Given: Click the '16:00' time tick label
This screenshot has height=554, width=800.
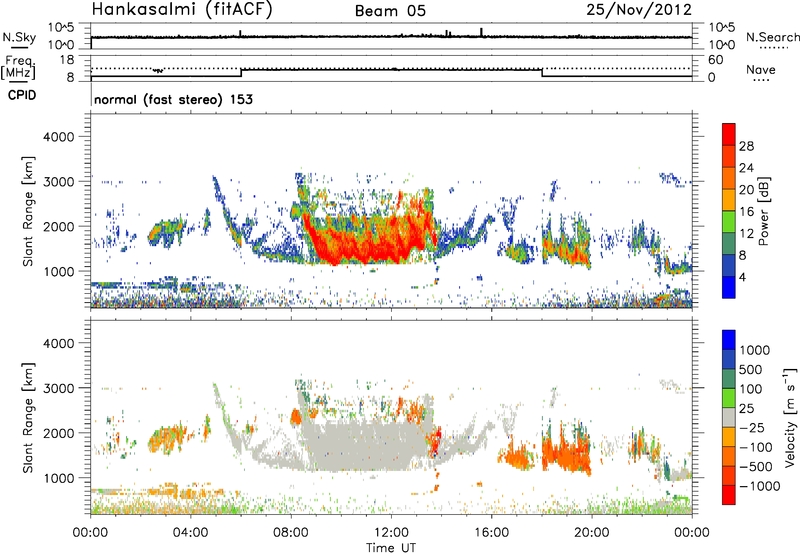Looking at the screenshot, I should [x=491, y=533].
